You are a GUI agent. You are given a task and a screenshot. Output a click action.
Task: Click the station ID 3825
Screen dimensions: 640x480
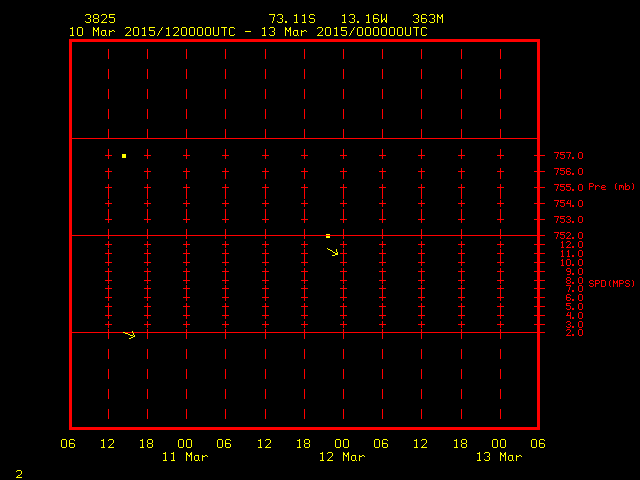99,19
